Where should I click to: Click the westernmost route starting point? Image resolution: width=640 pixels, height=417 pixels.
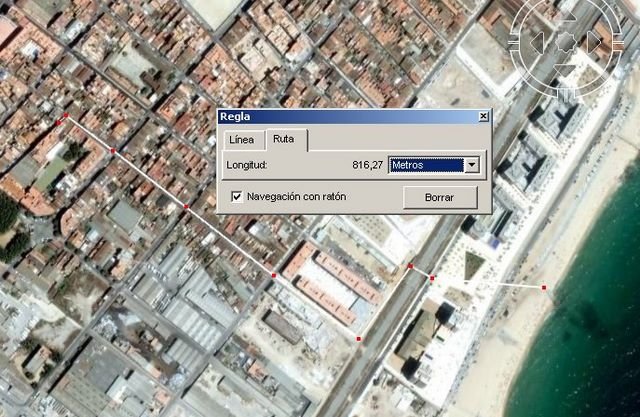pyautogui.click(x=66, y=116)
